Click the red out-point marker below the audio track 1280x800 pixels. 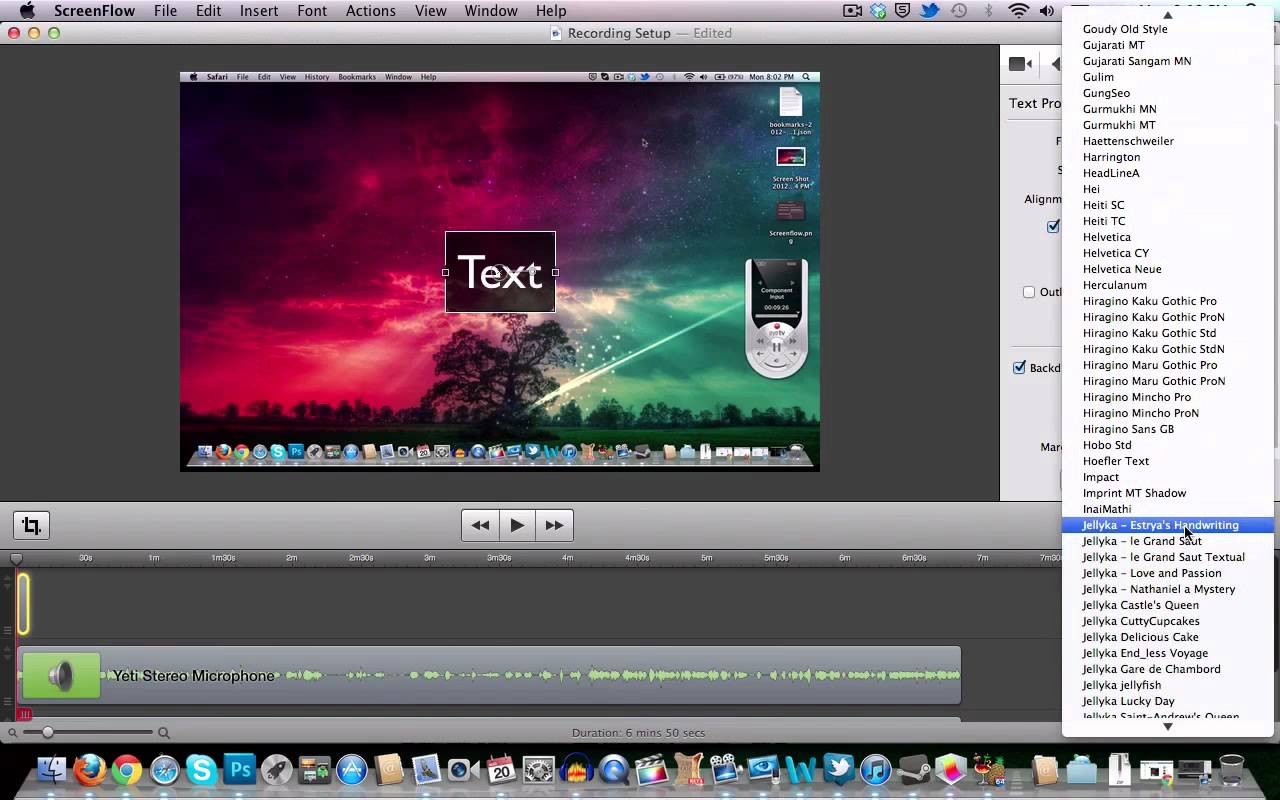[x=24, y=714]
